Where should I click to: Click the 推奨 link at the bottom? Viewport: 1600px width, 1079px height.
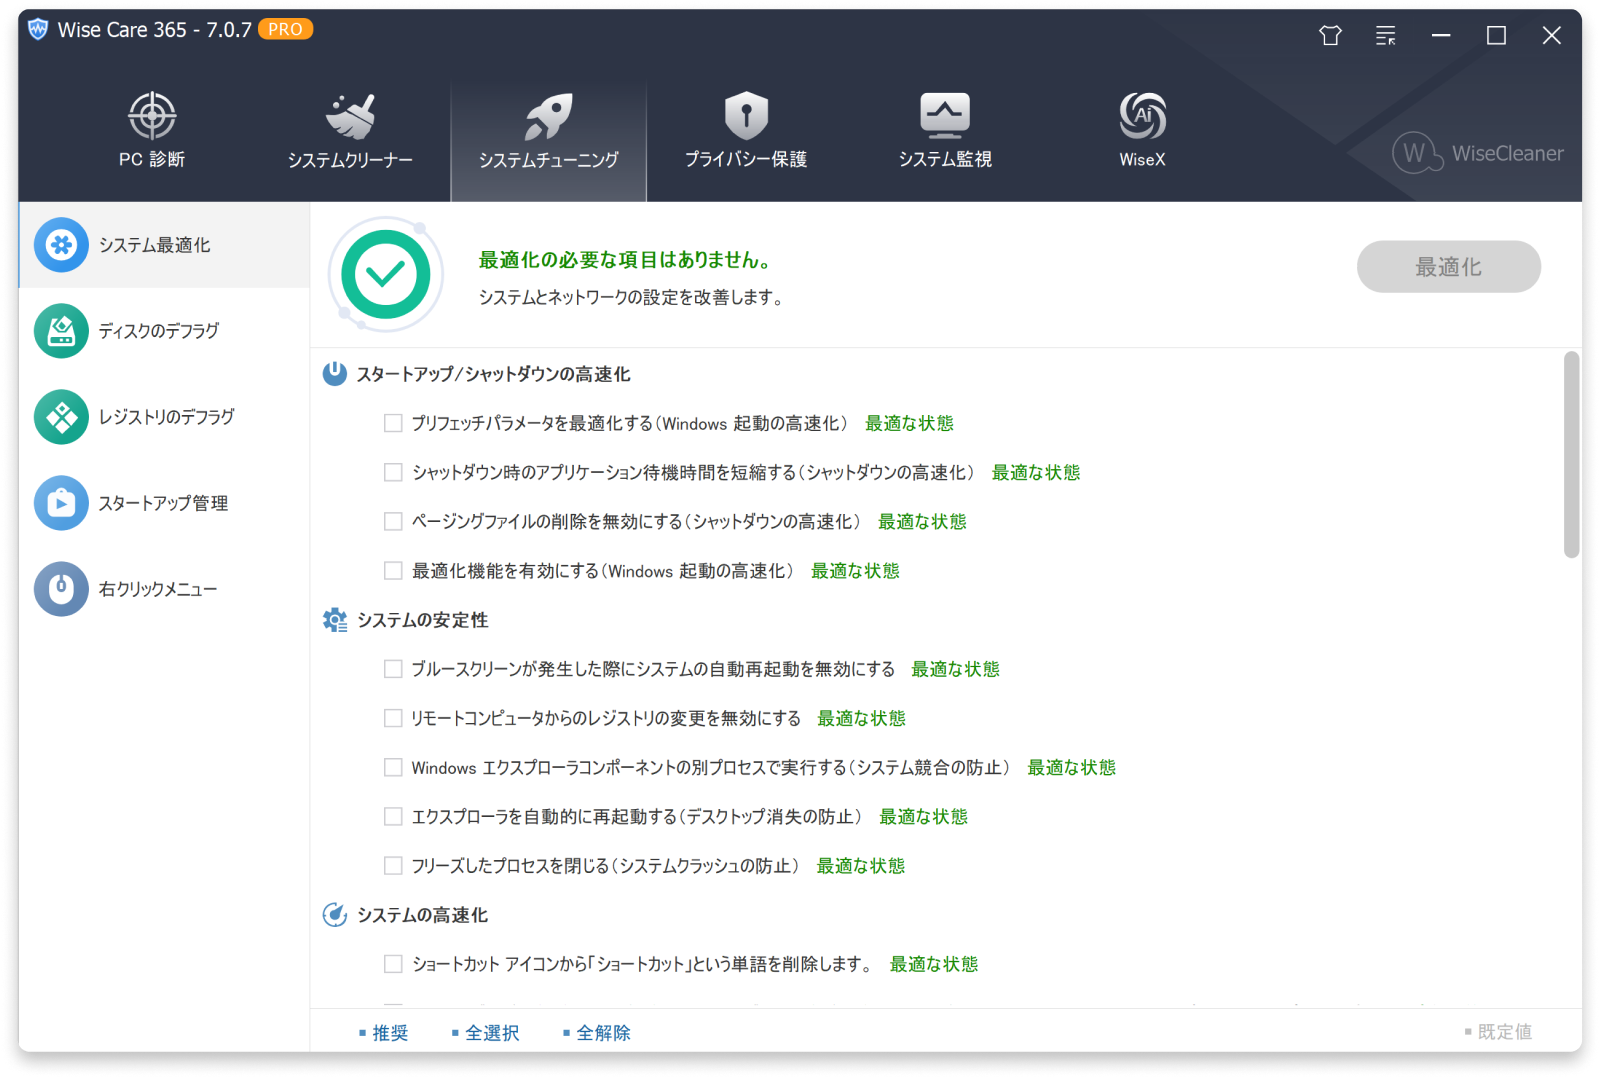click(389, 1032)
